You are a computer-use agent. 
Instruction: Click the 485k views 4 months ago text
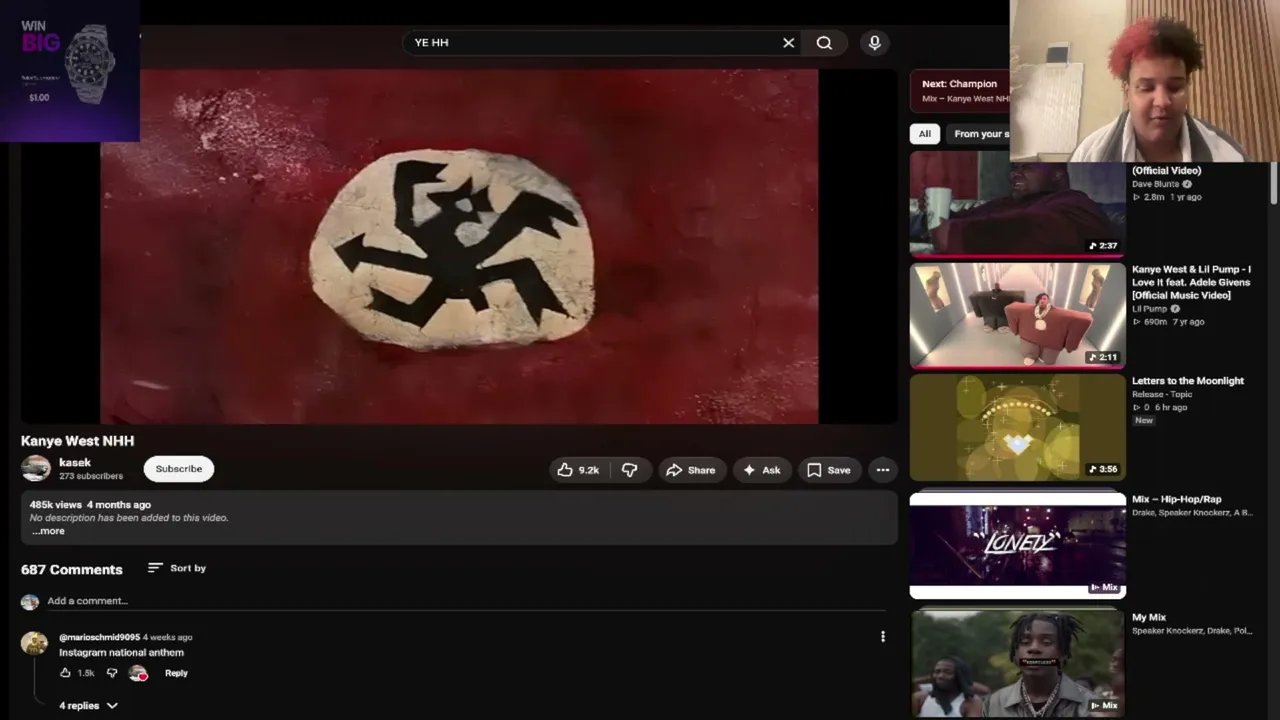(x=90, y=505)
